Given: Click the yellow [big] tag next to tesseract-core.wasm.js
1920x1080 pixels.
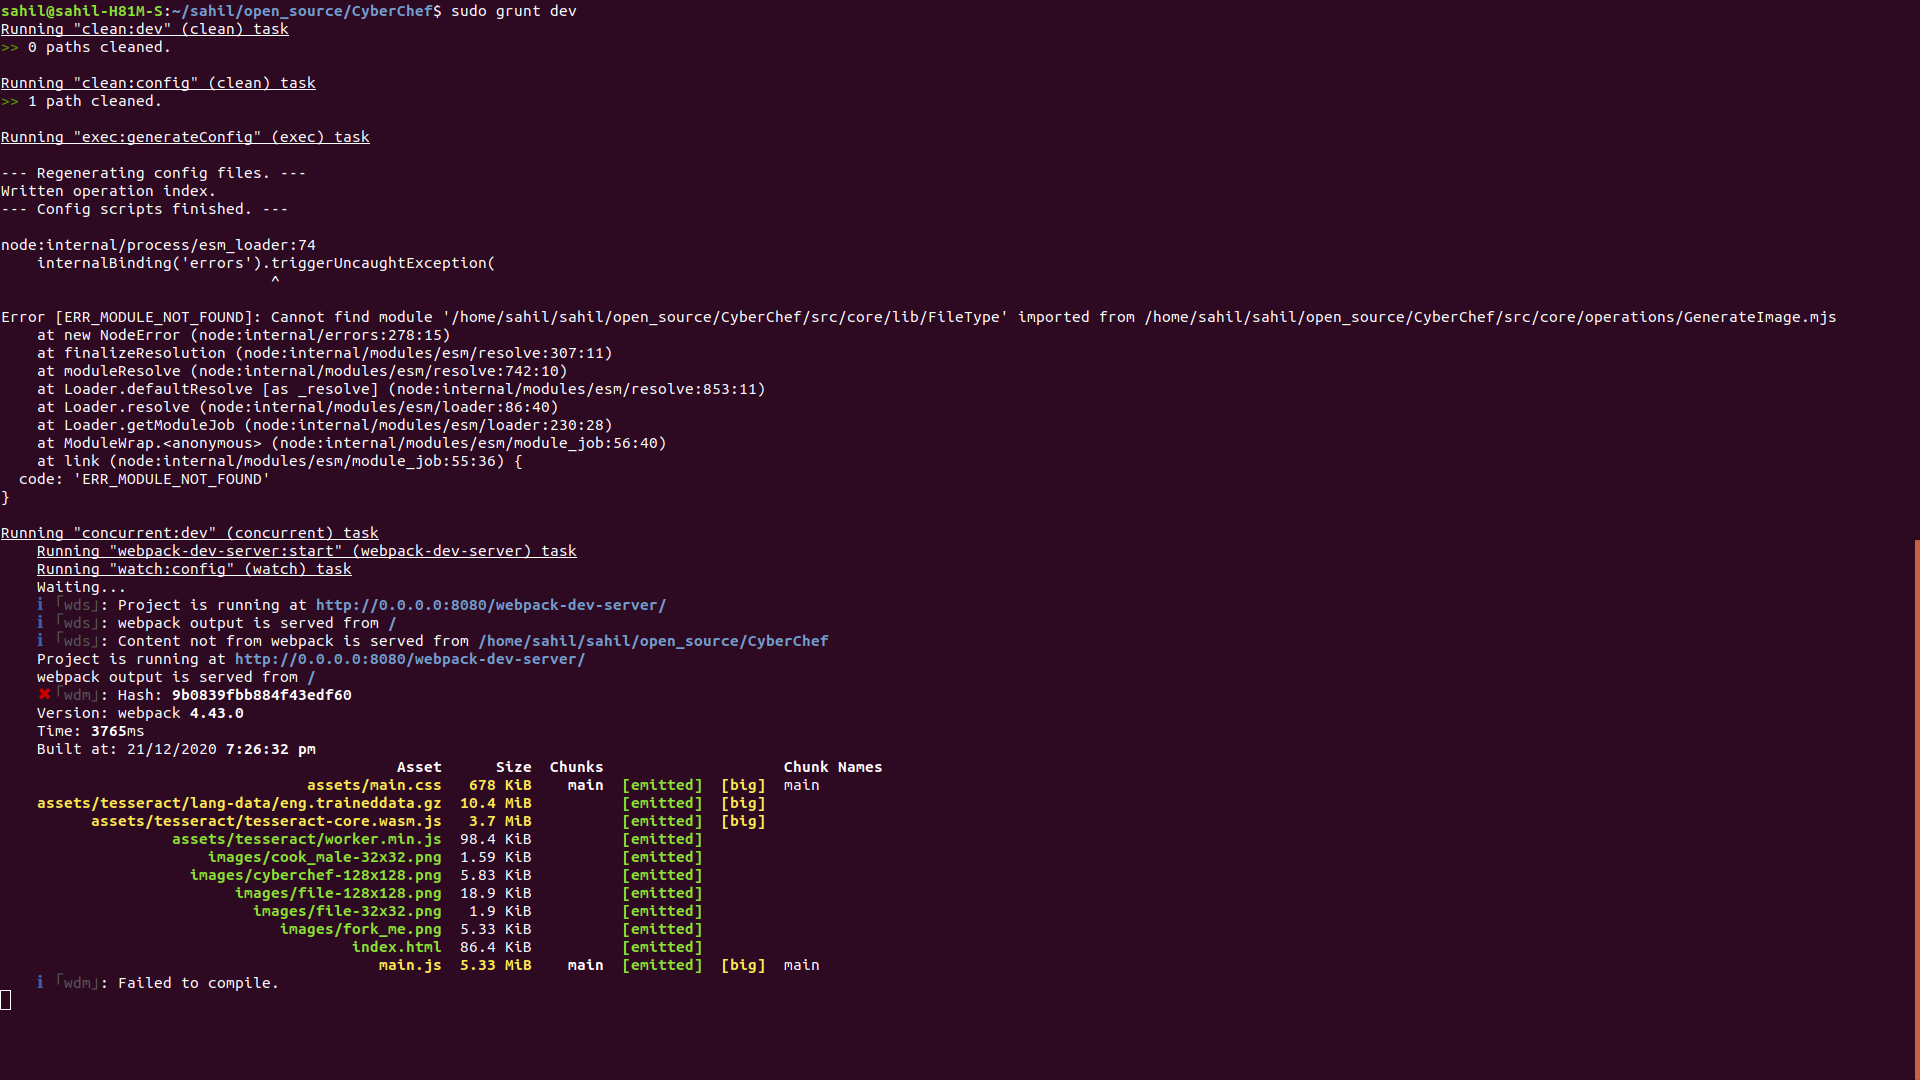Looking at the screenshot, I should (743, 821).
